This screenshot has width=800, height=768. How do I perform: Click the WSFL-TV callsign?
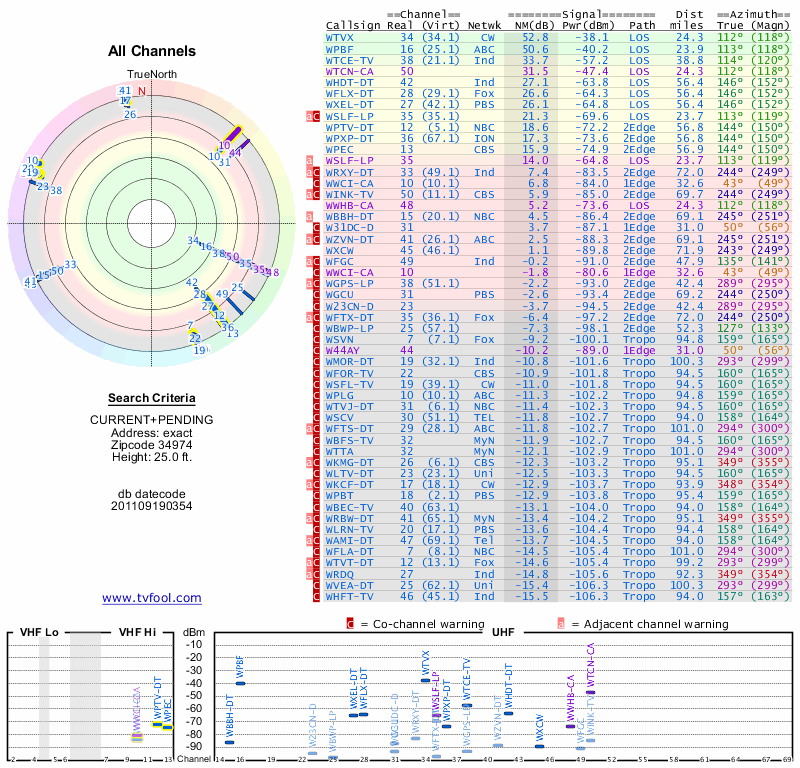tap(349, 384)
